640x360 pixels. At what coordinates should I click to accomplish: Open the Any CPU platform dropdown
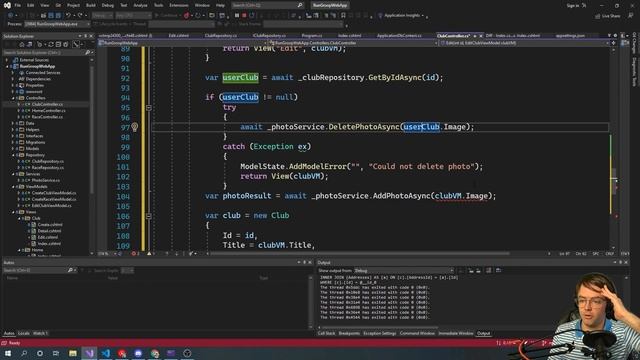point(133,16)
